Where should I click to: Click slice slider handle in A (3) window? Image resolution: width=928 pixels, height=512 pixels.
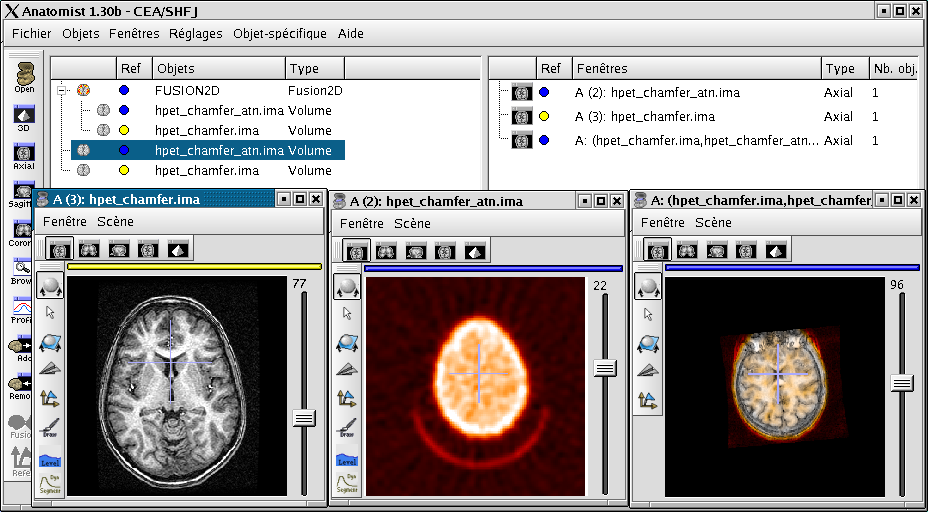(304, 418)
